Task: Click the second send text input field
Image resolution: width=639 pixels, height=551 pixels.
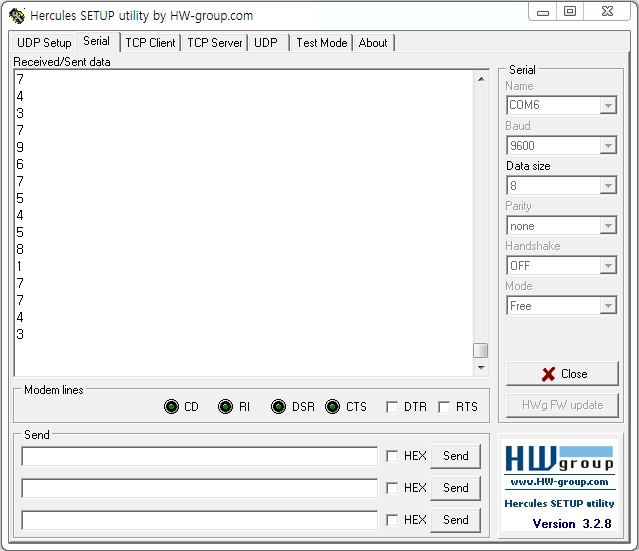Action: 200,488
